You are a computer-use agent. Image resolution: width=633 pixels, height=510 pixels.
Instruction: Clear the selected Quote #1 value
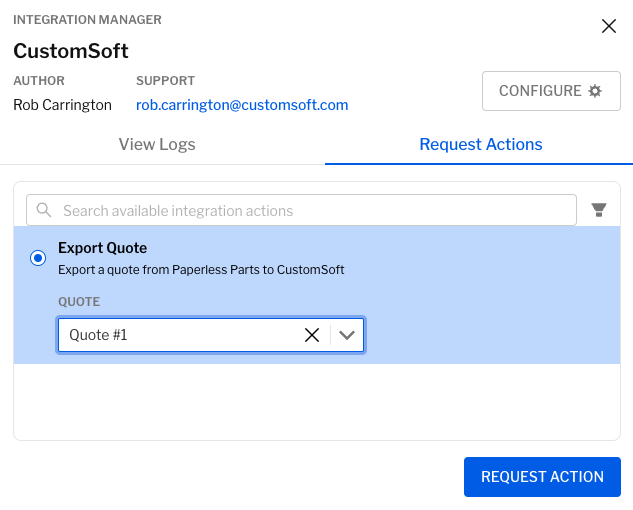click(x=312, y=336)
